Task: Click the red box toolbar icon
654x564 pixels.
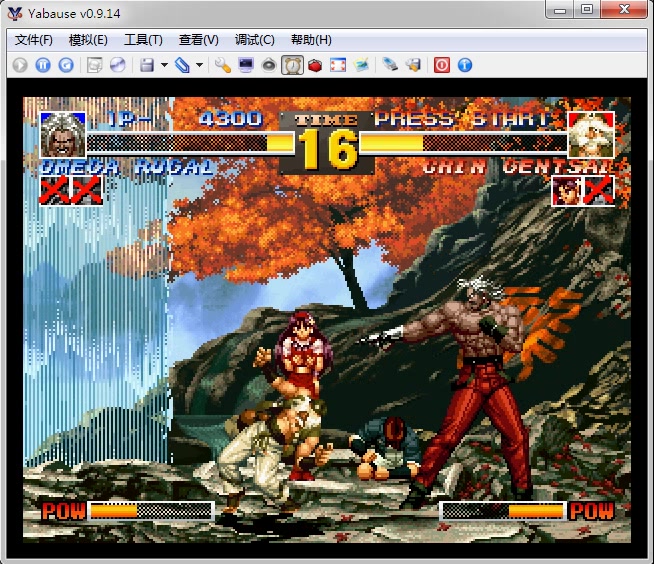Action: pos(315,65)
